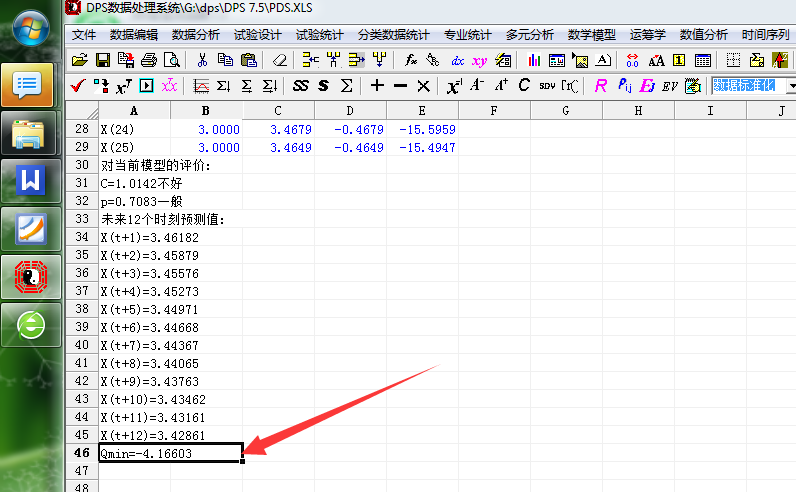Select column E header
Image resolution: width=796 pixels, height=492 pixels.
(x=422, y=111)
